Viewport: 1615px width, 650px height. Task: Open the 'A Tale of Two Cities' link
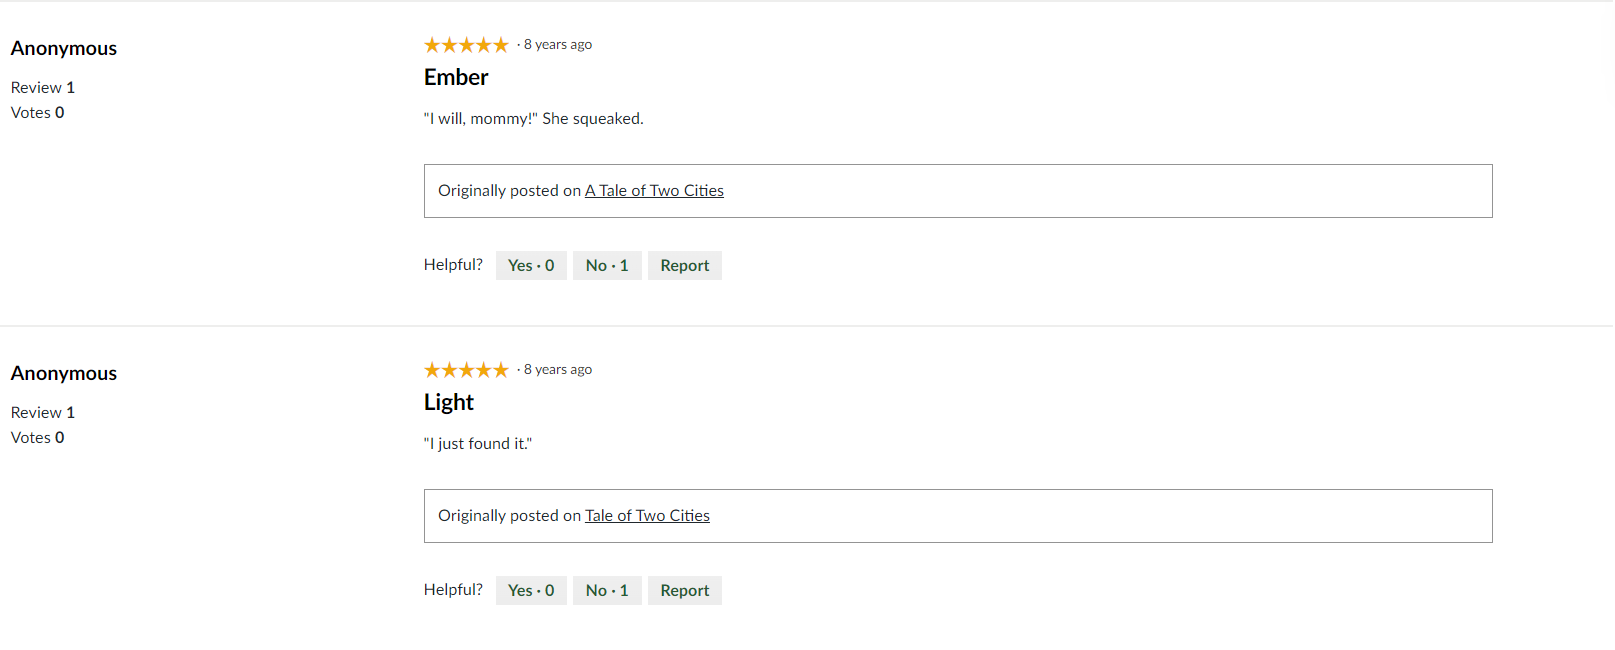(x=654, y=191)
